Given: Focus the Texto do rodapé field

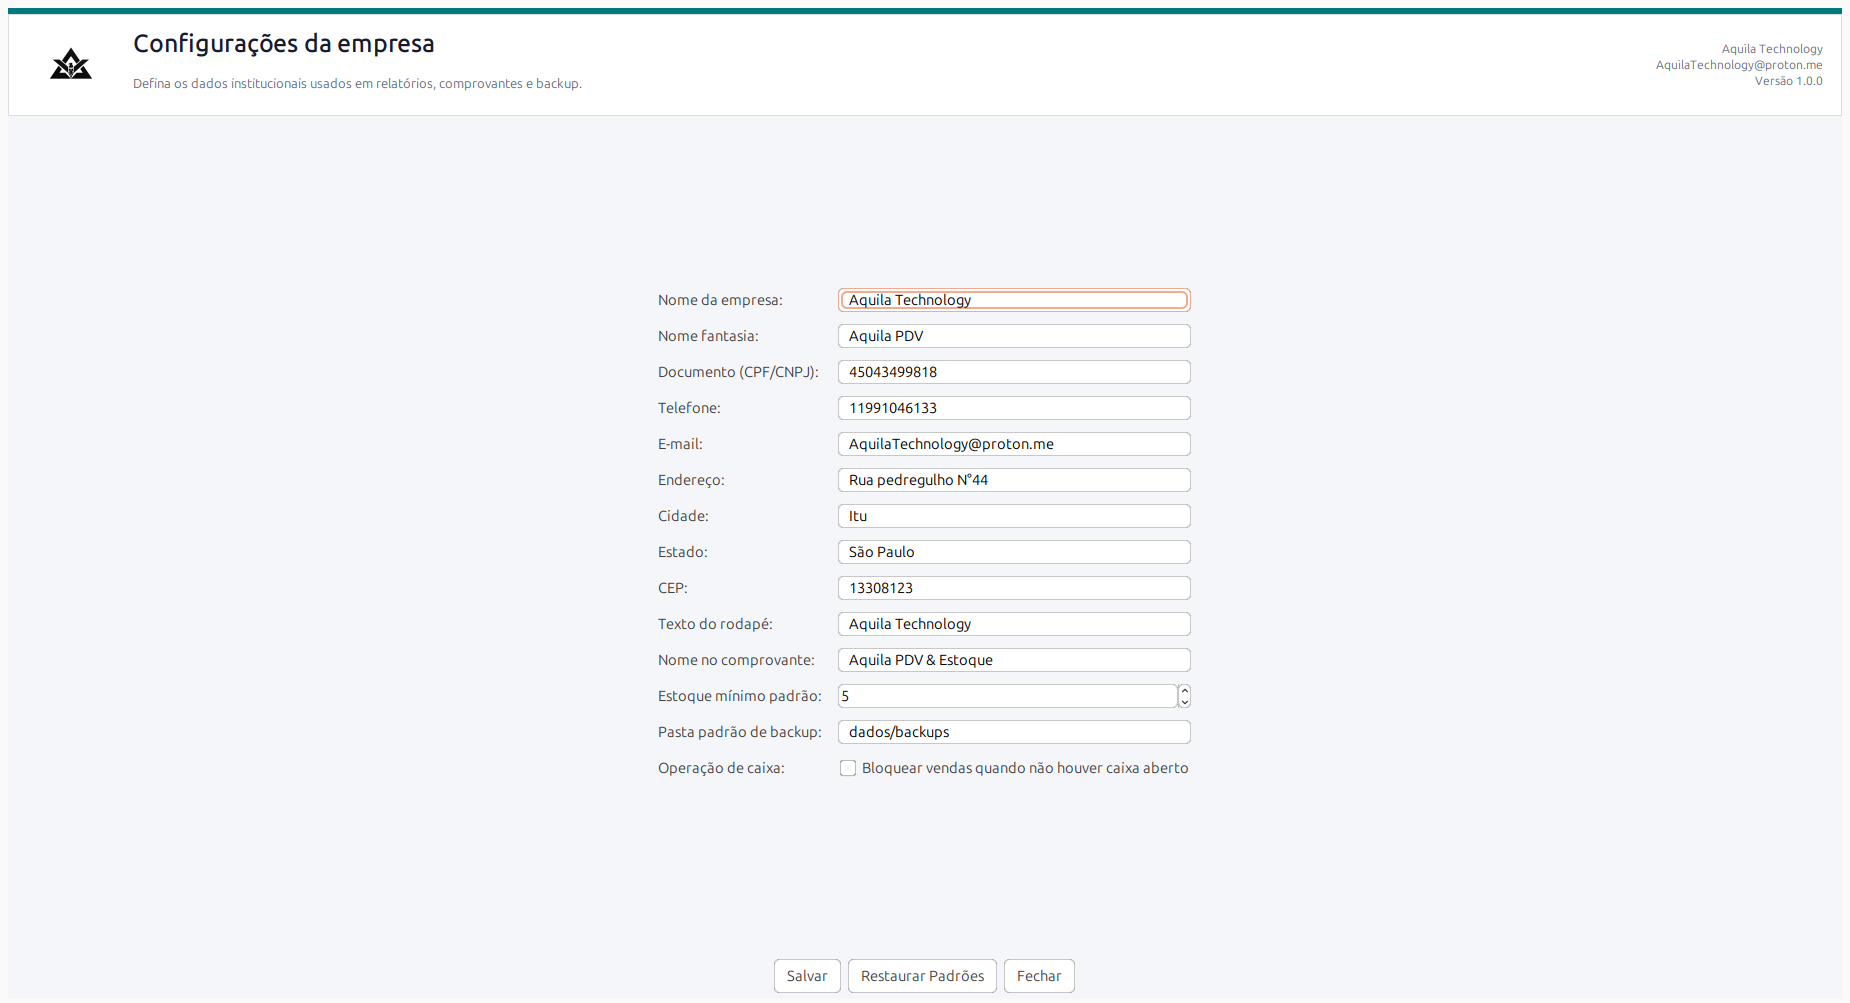Looking at the screenshot, I should (x=1014, y=624).
